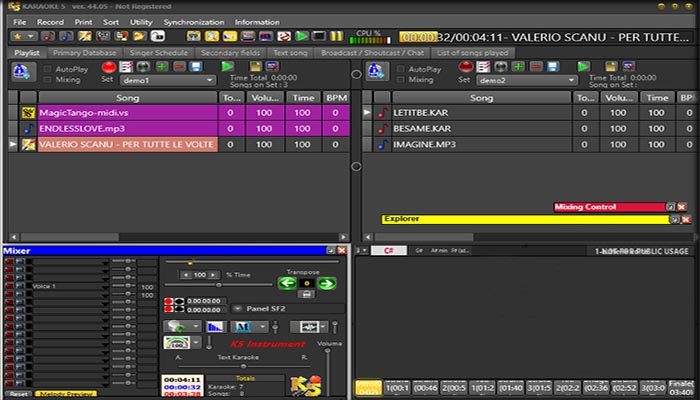The height and width of the screenshot is (400, 700).
Task: Open the tempo gauge dropdown in the Mixer
Action: click(196, 343)
